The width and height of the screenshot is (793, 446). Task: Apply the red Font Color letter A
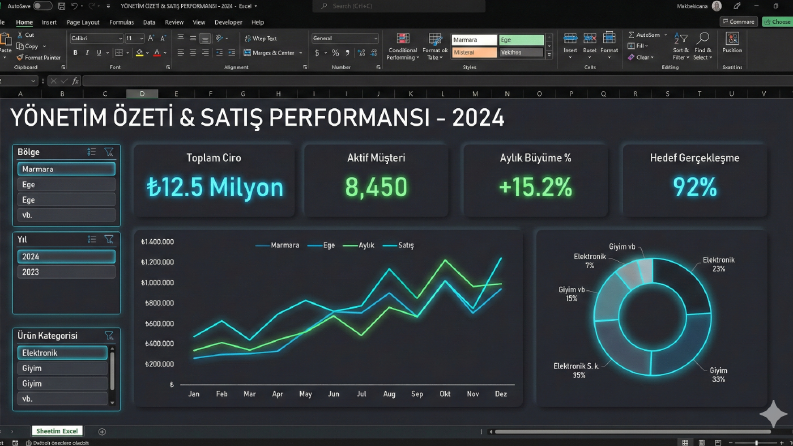click(157, 53)
